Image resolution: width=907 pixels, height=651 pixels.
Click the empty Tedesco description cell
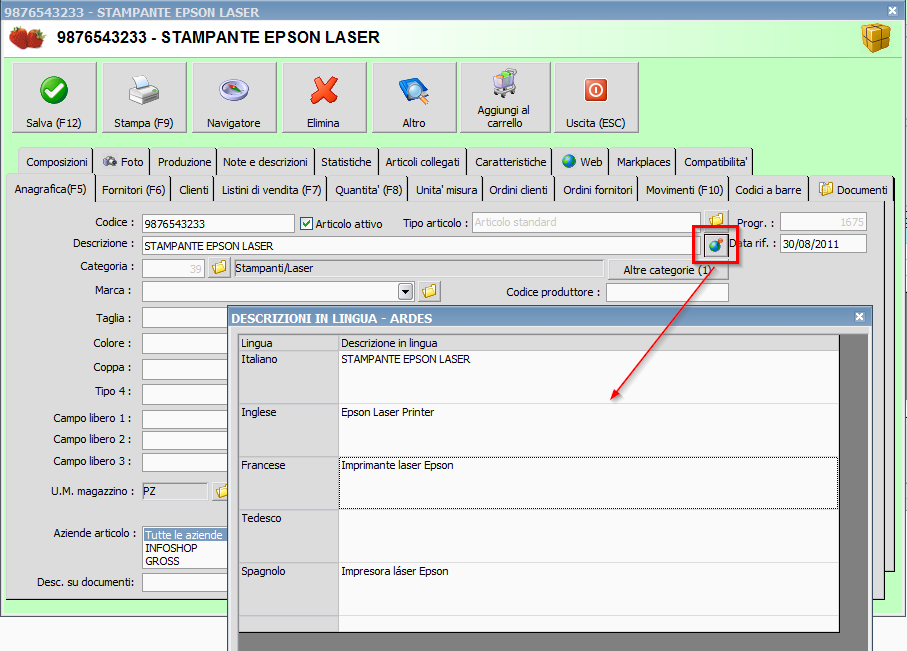(588, 536)
